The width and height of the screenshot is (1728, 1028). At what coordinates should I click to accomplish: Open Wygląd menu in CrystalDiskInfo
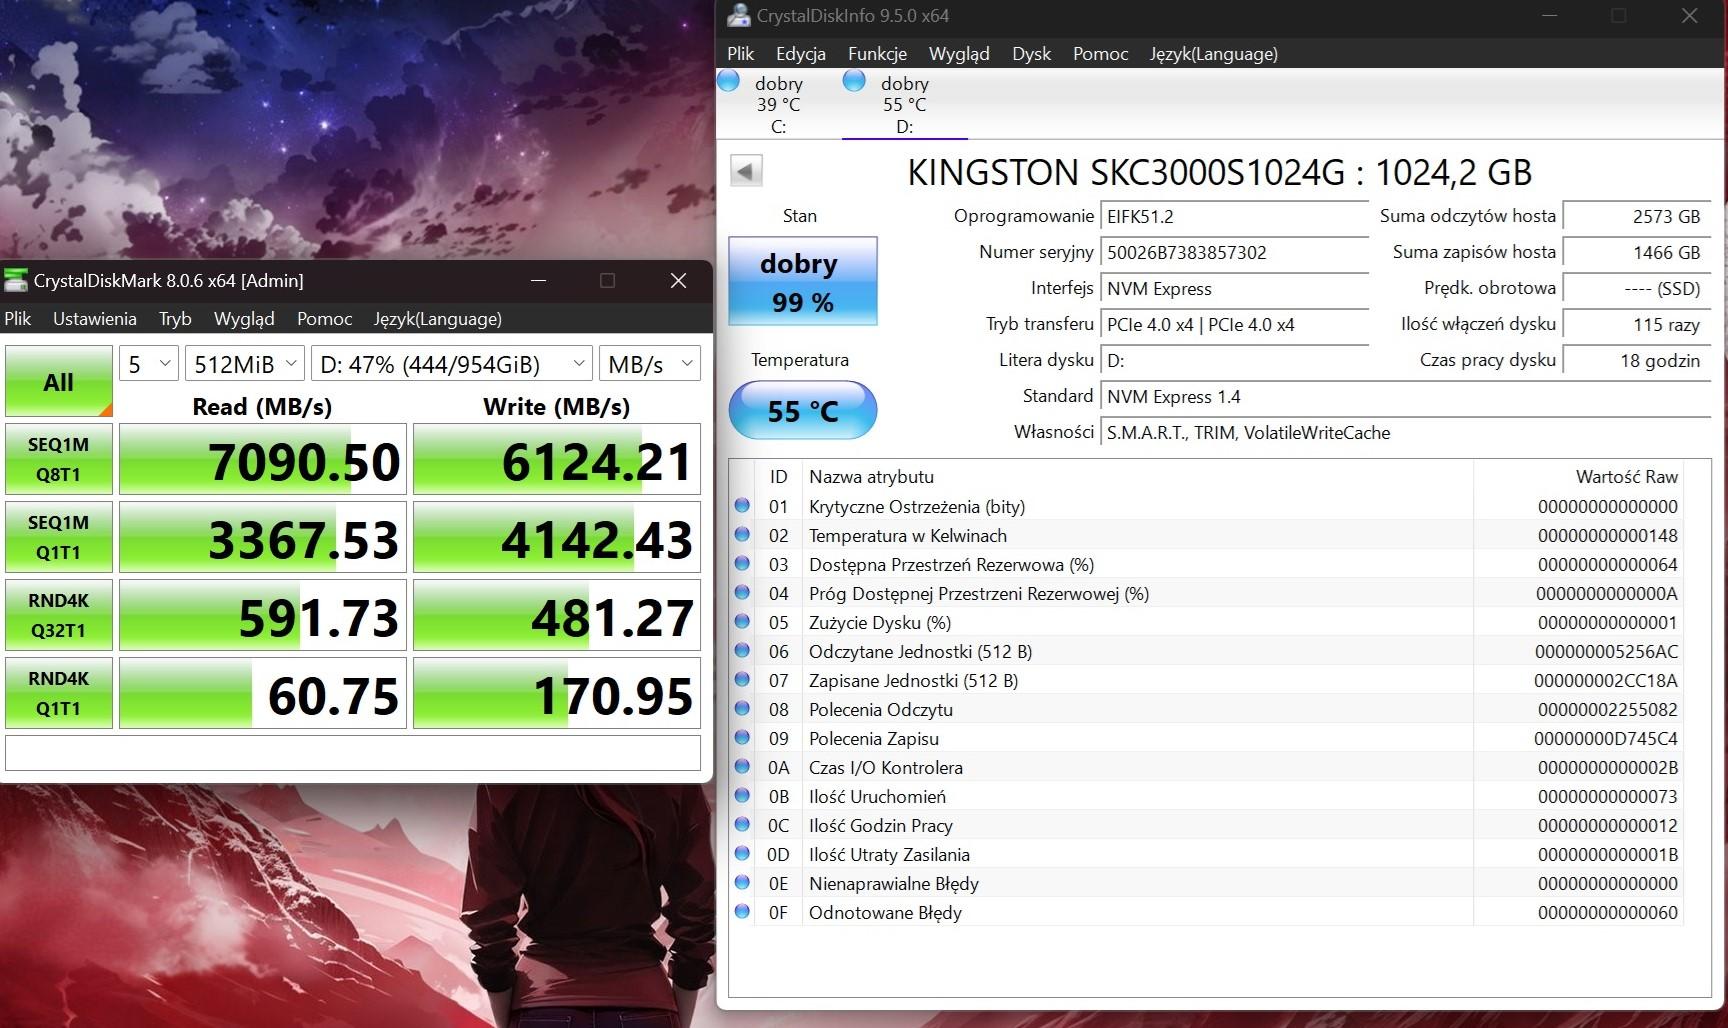(959, 54)
